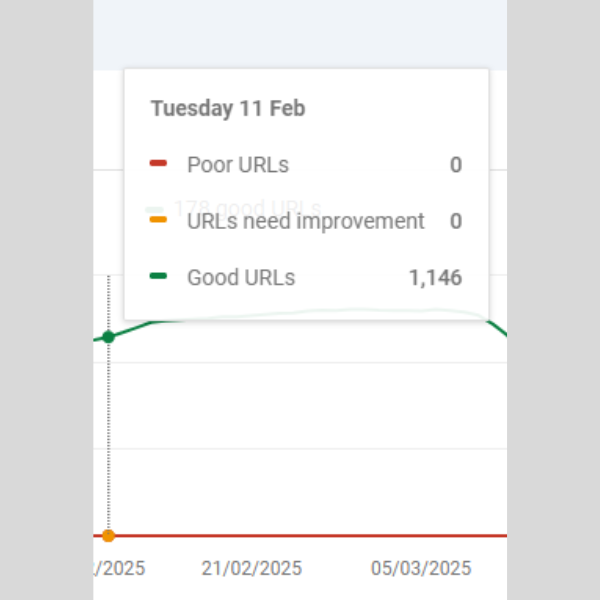Click the Poor URLs zero value
Screen dimensions: 600x600
pyautogui.click(x=455, y=165)
